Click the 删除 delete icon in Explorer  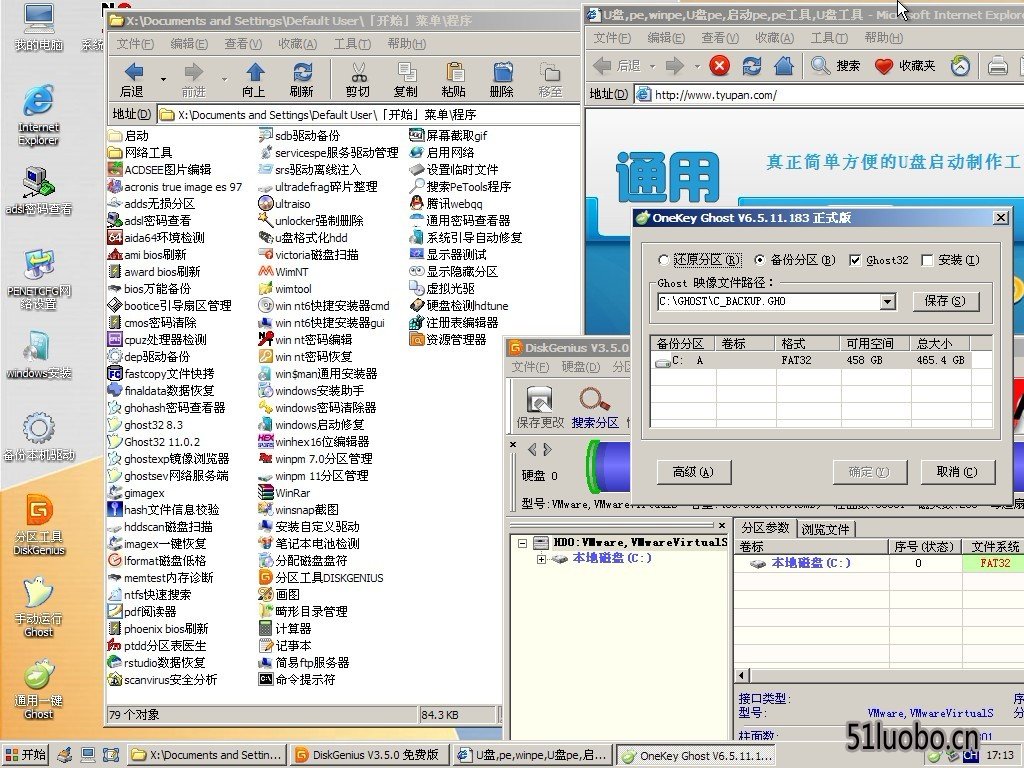click(502, 80)
